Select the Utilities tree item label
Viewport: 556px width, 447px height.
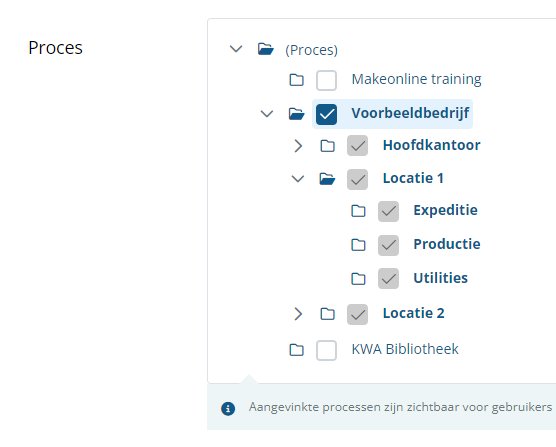coord(440,278)
